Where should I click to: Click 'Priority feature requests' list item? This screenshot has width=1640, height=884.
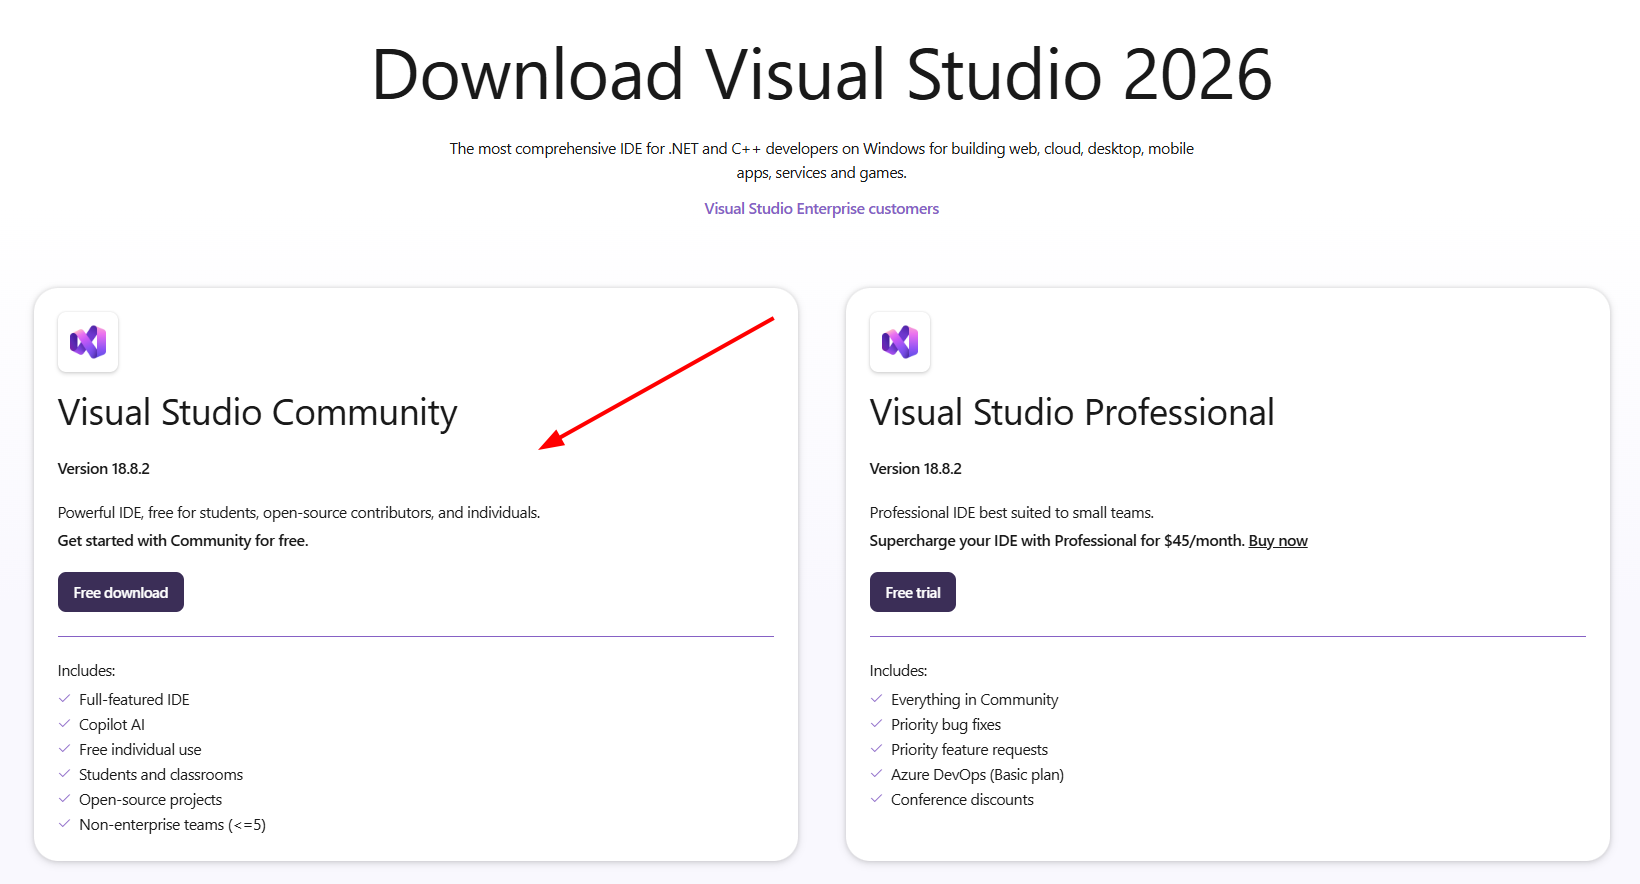click(969, 750)
